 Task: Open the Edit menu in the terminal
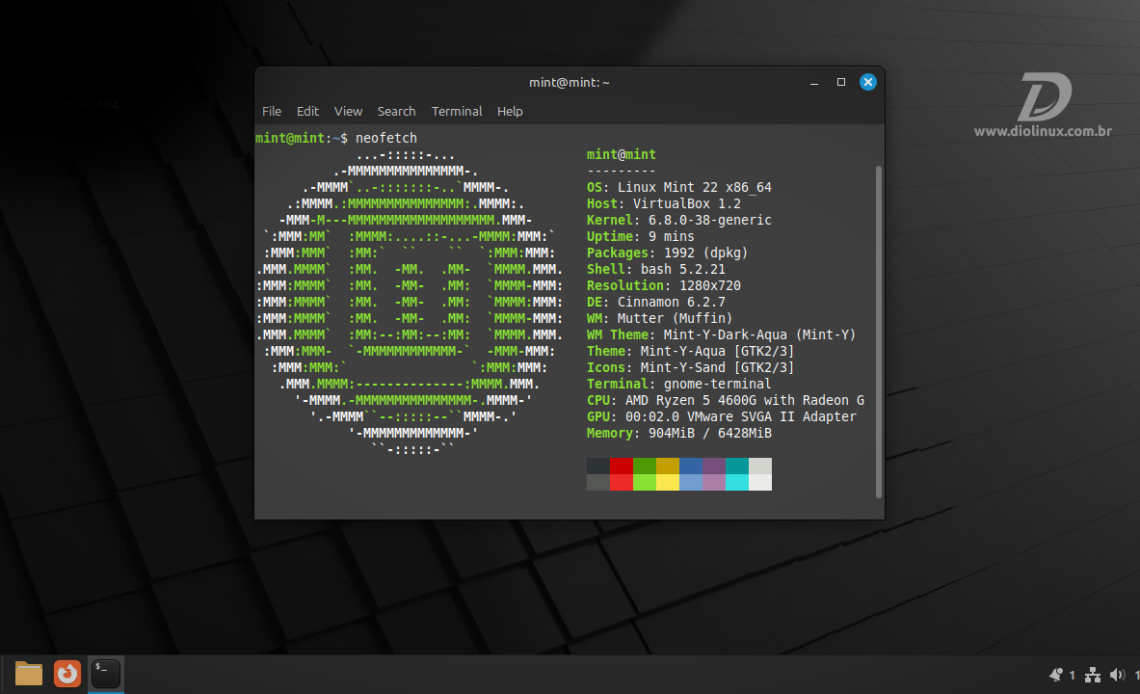307,111
